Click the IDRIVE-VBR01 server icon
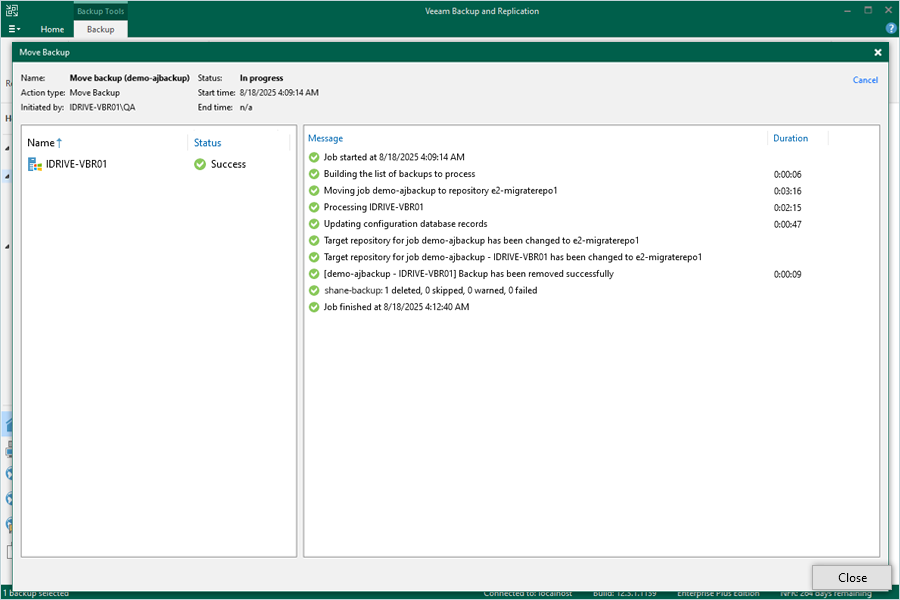The height and width of the screenshot is (600, 900). point(34,165)
